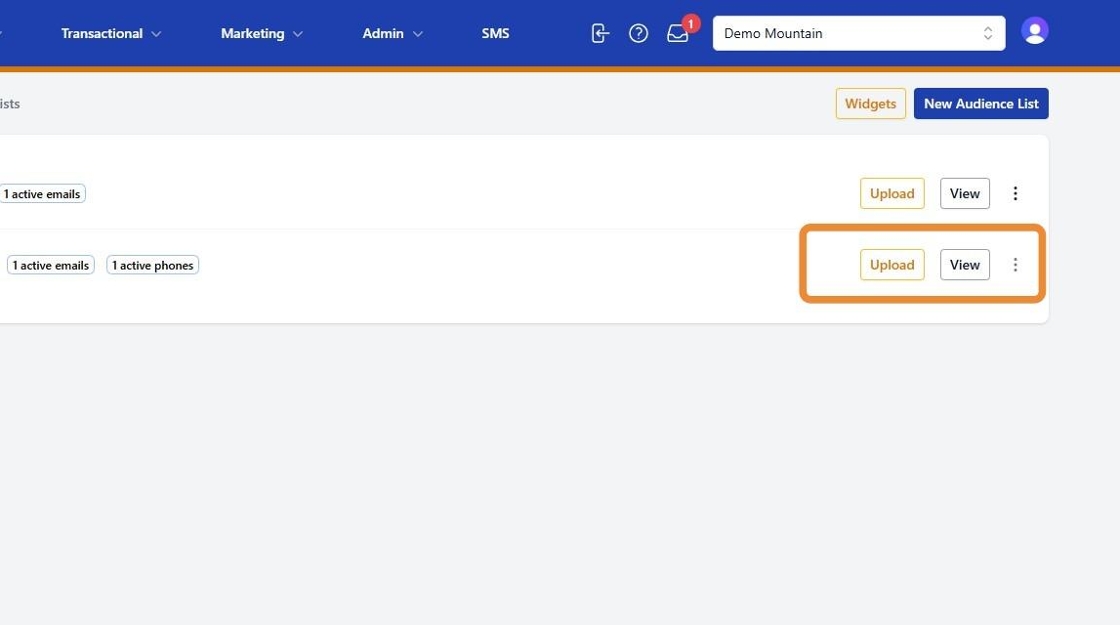Click the 1 active phones tag
Viewport: 1120px width, 625px height.
point(152,265)
